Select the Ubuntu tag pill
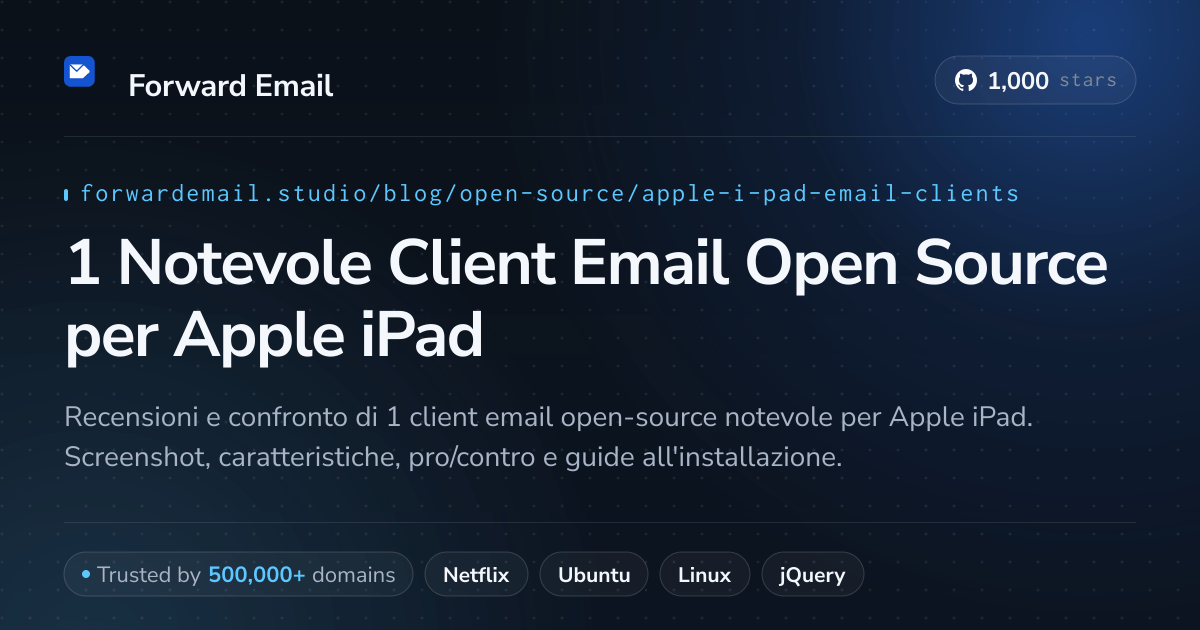The height and width of the screenshot is (630, 1200). tap(594, 575)
